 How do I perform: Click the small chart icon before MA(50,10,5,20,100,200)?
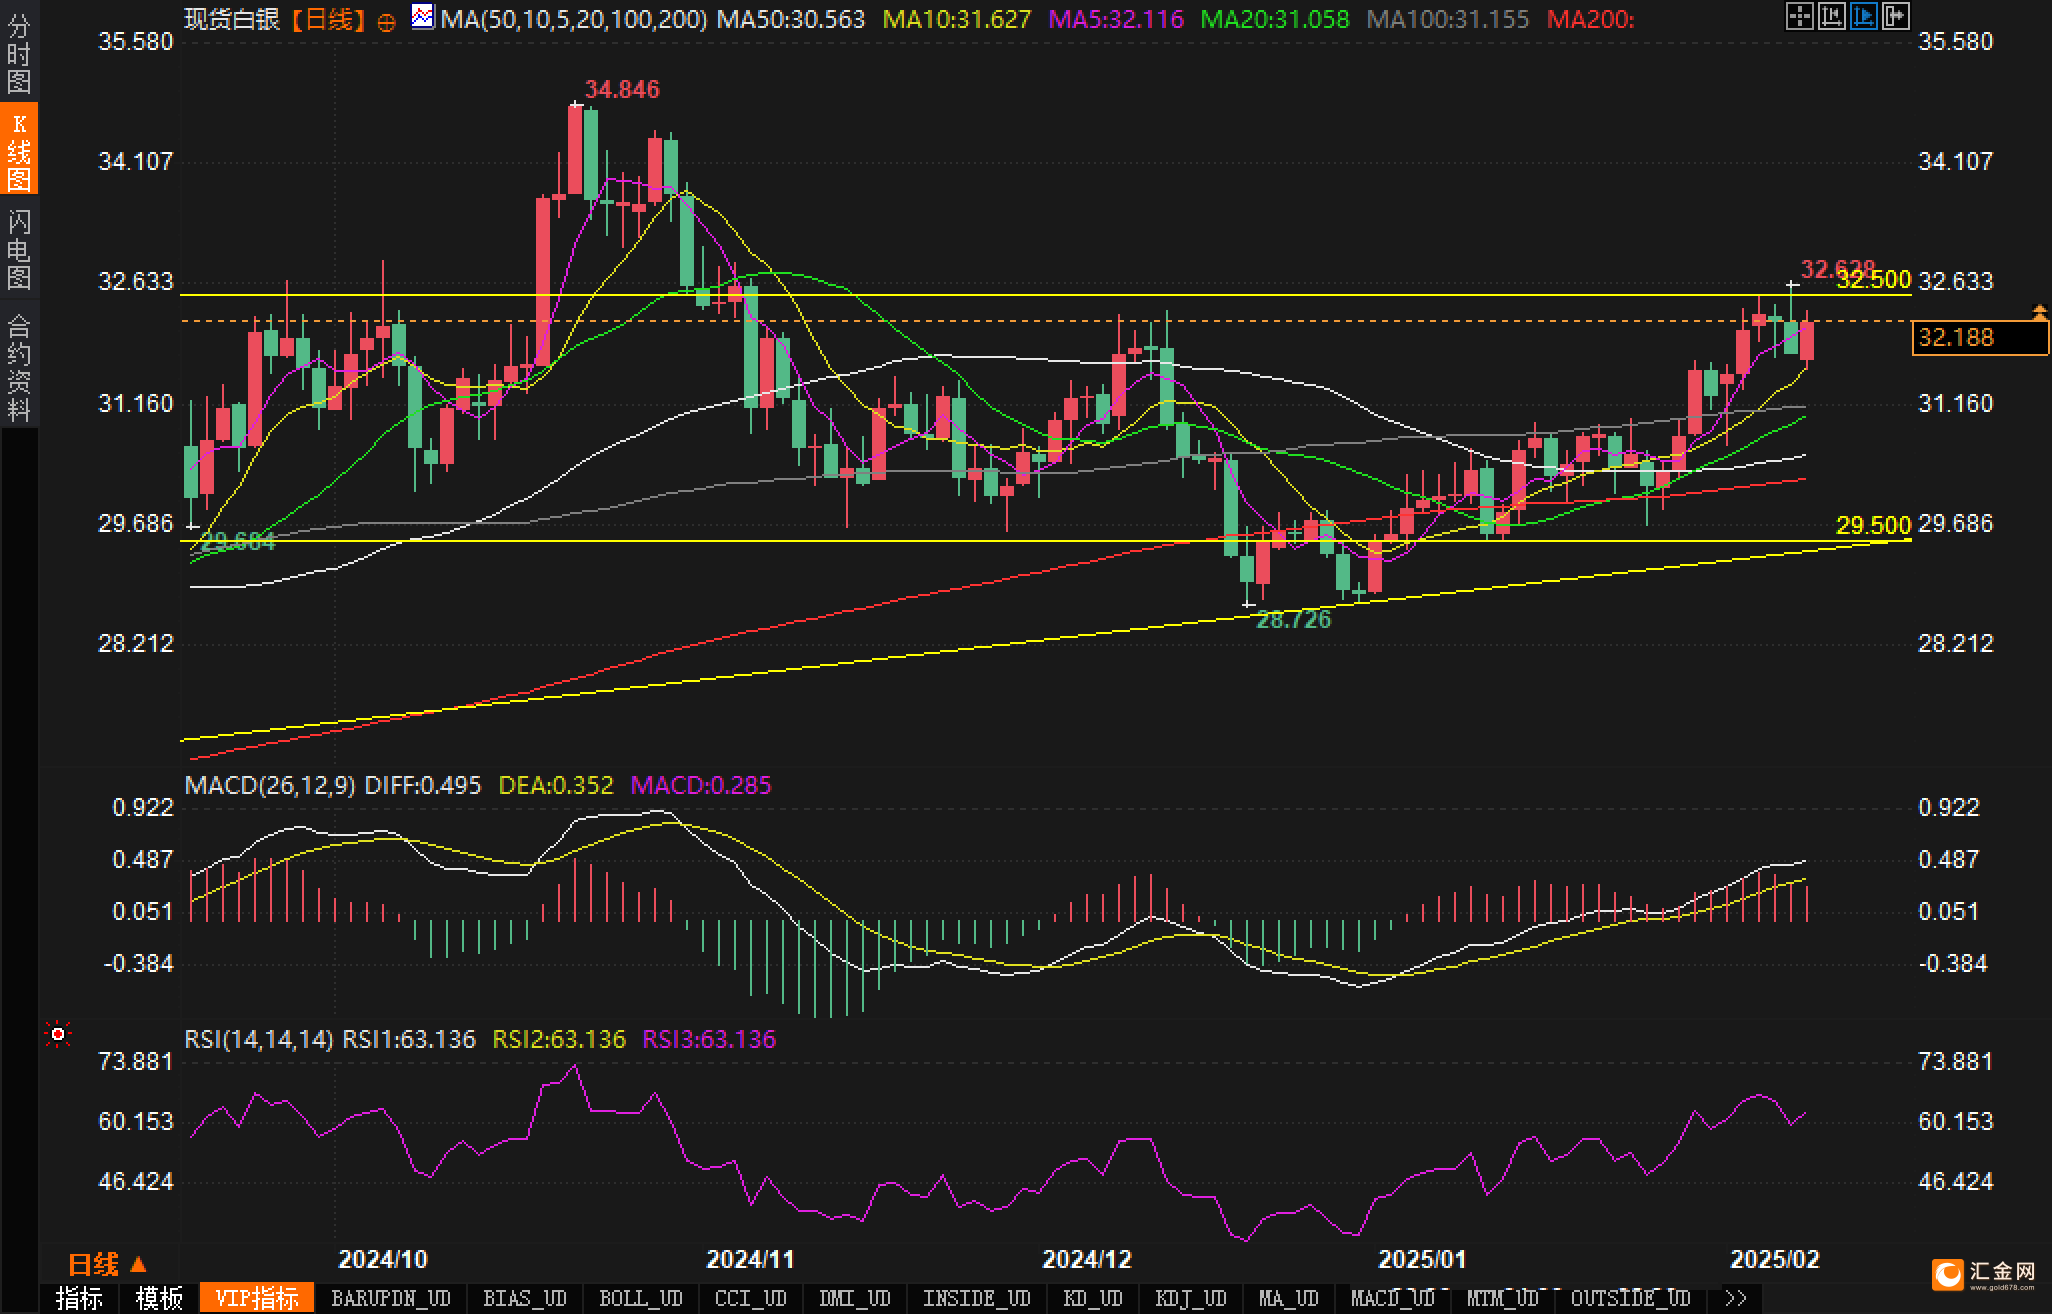tap(423, 17)
